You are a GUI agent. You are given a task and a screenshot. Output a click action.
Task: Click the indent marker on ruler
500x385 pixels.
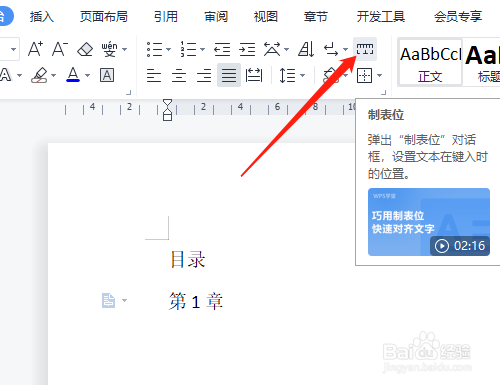(167, 110)
